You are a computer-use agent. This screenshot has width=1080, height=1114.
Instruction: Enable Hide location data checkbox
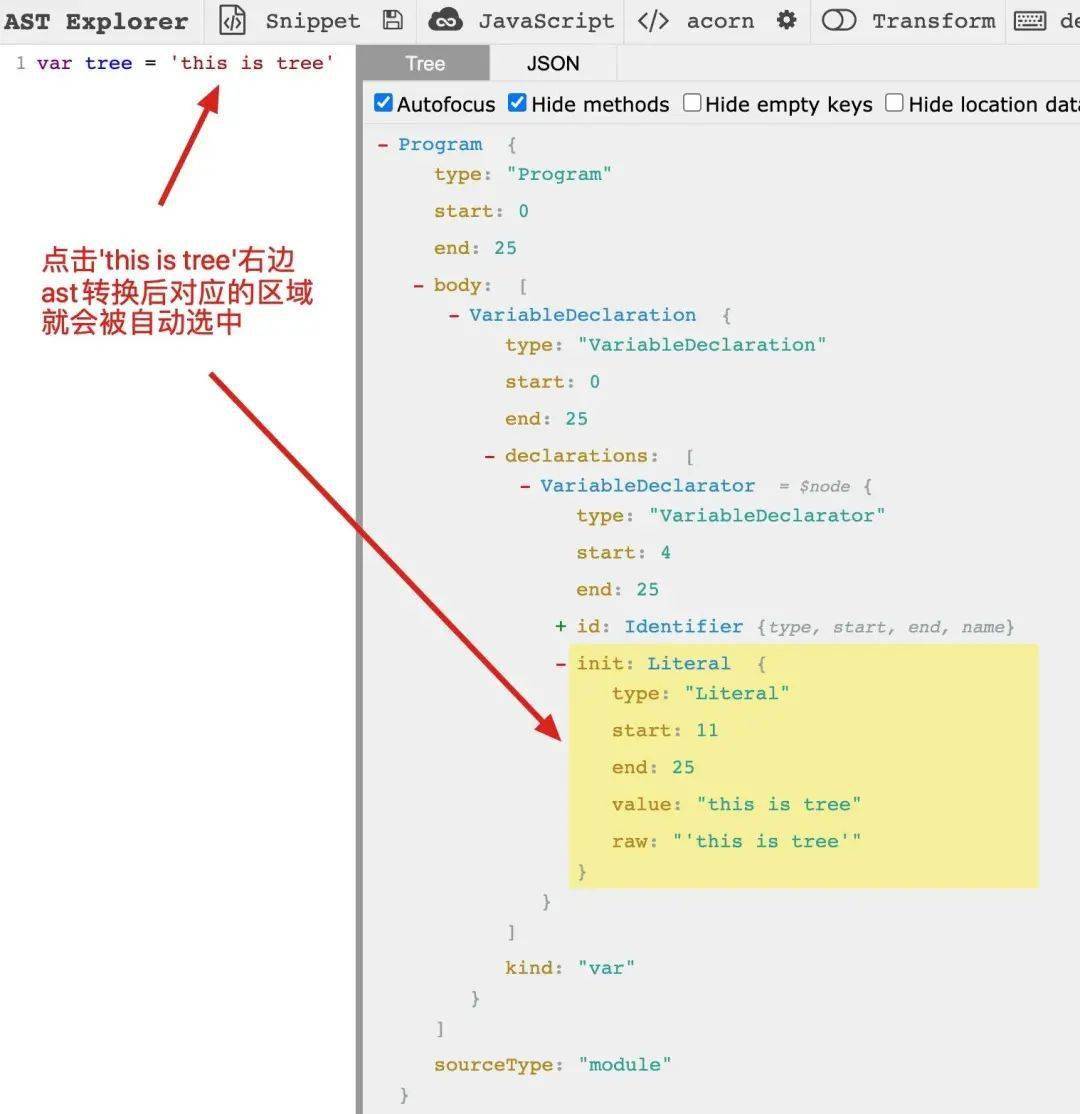(895, 103)
